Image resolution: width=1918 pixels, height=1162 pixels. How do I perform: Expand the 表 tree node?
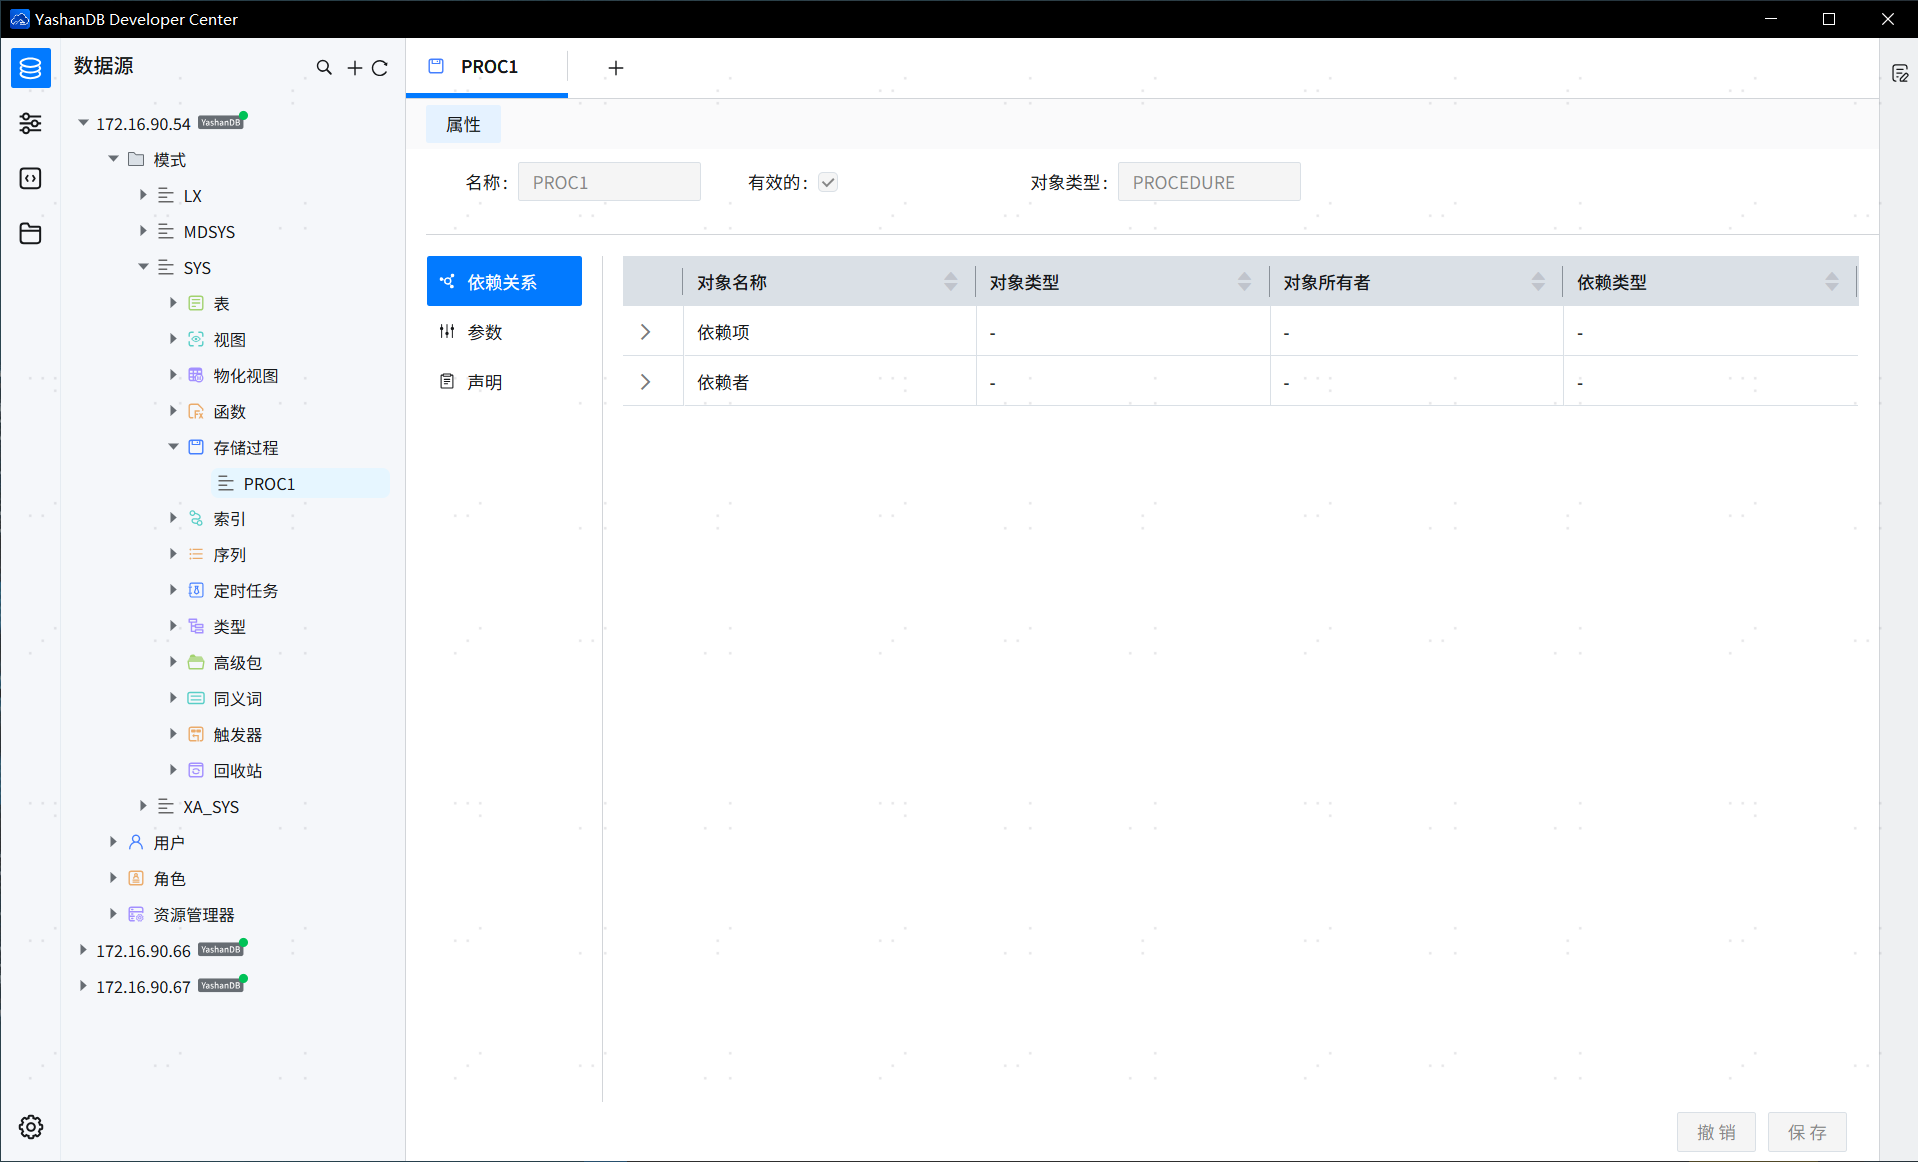[173, 303]
